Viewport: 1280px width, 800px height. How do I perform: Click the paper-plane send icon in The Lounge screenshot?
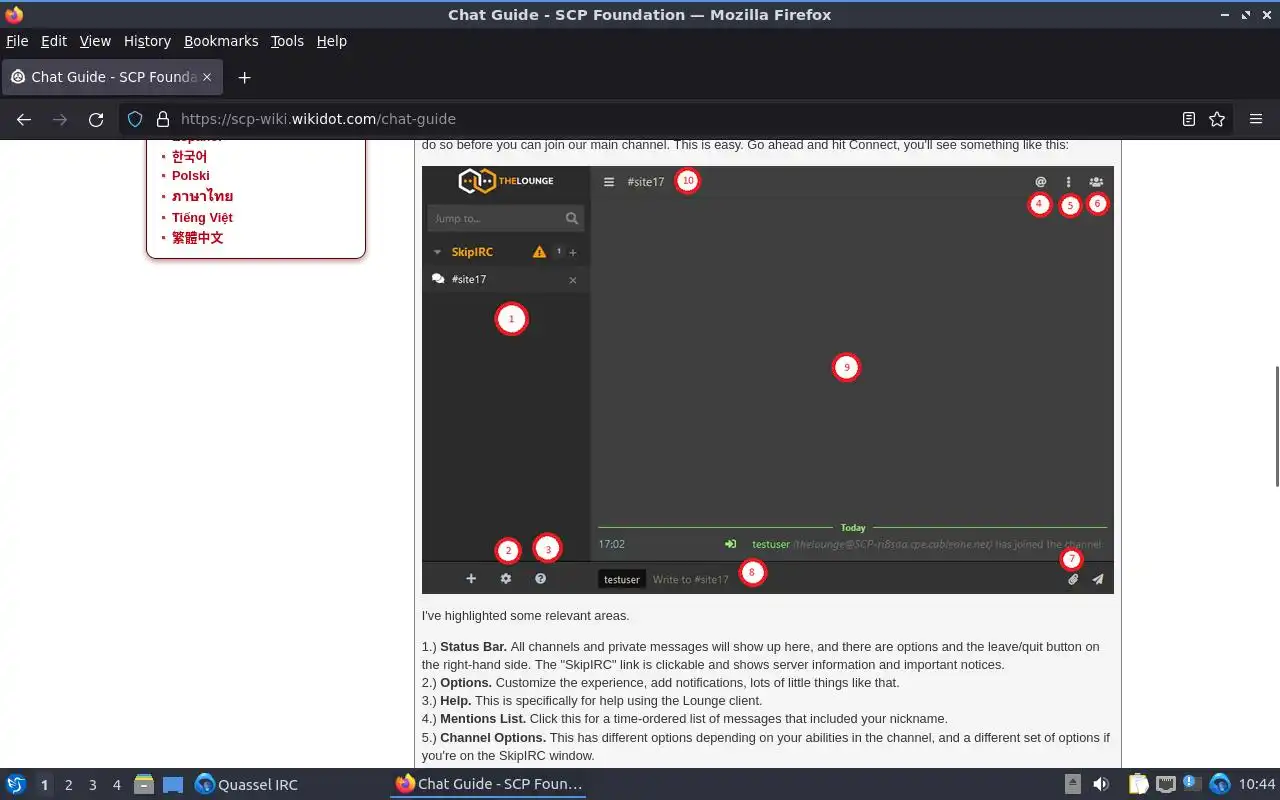pyautogui.click(x=1098, y=579)
